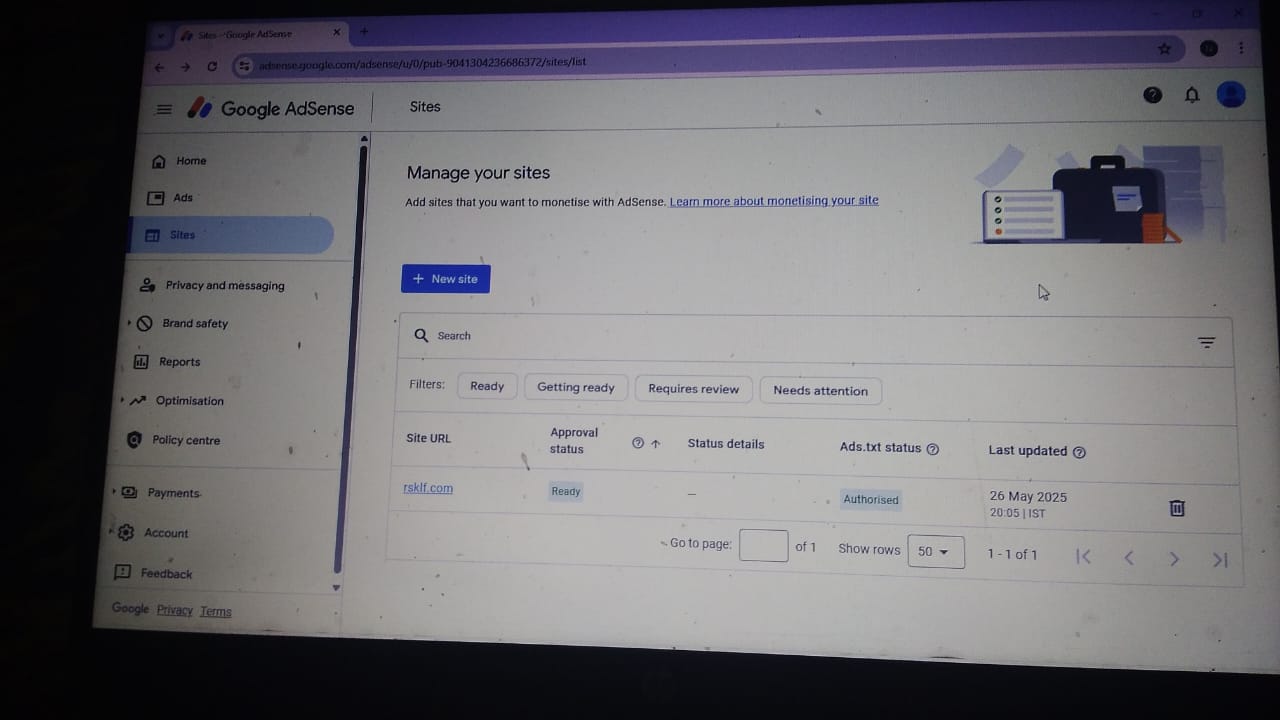The height and width of the screenshot is (720, 1280).
Task: Toggle the Needs attention filter chip
Action: pos(820,391)
